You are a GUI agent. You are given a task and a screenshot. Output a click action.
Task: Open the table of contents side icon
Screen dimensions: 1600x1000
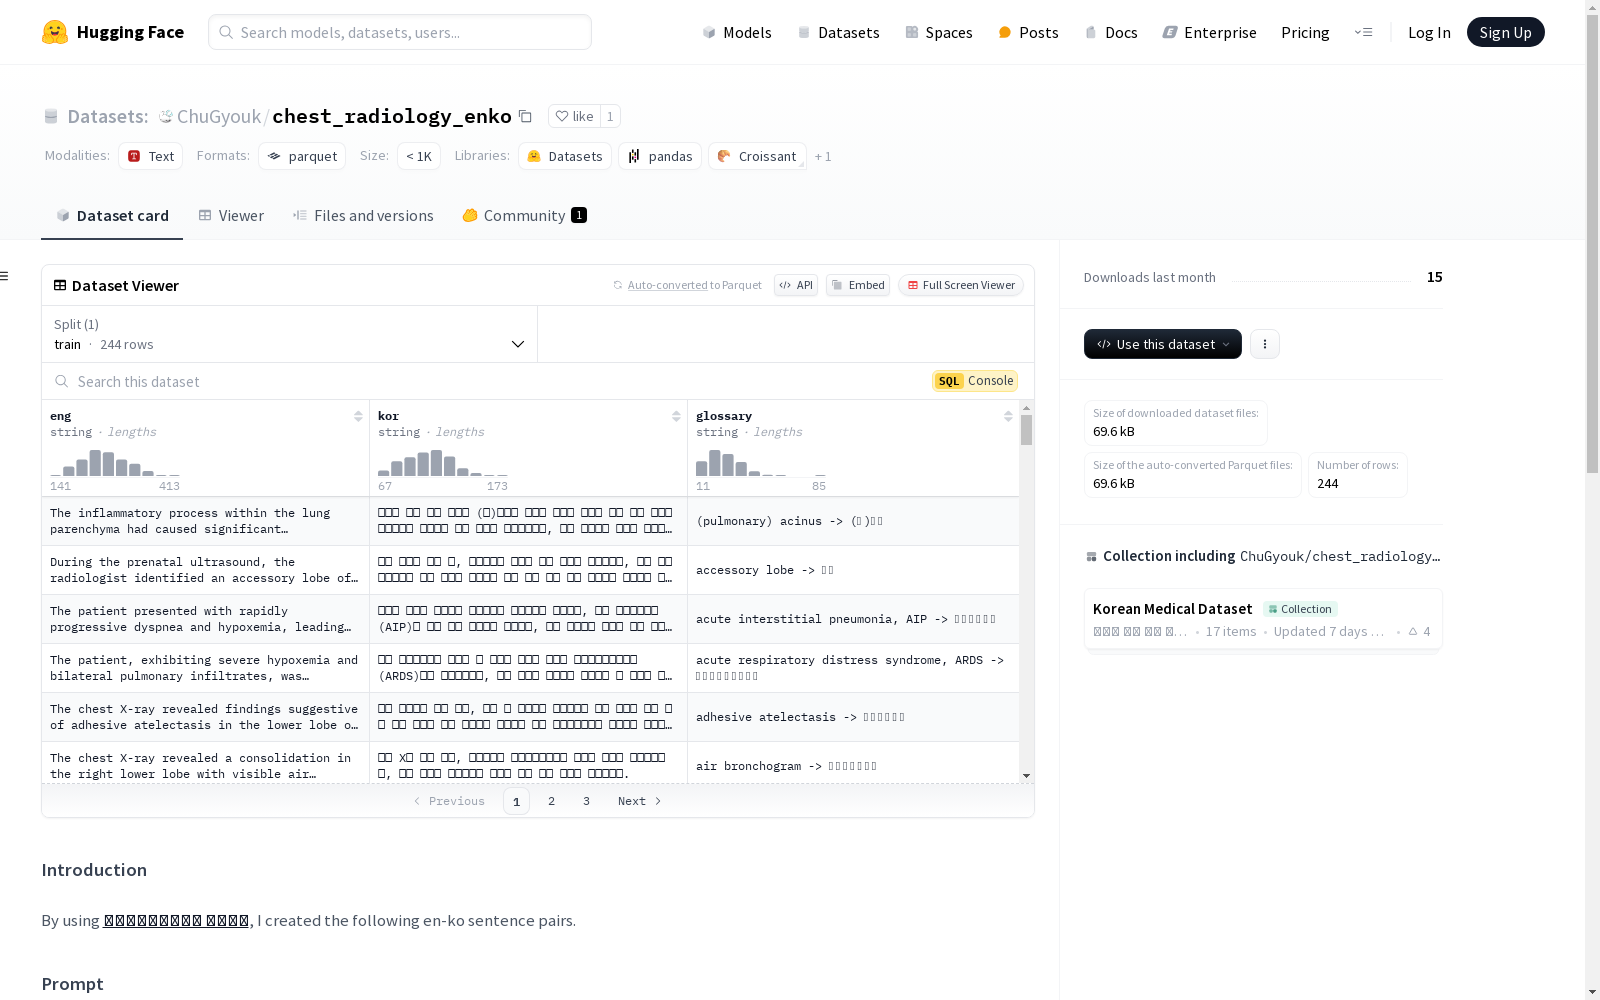(5, 276)
